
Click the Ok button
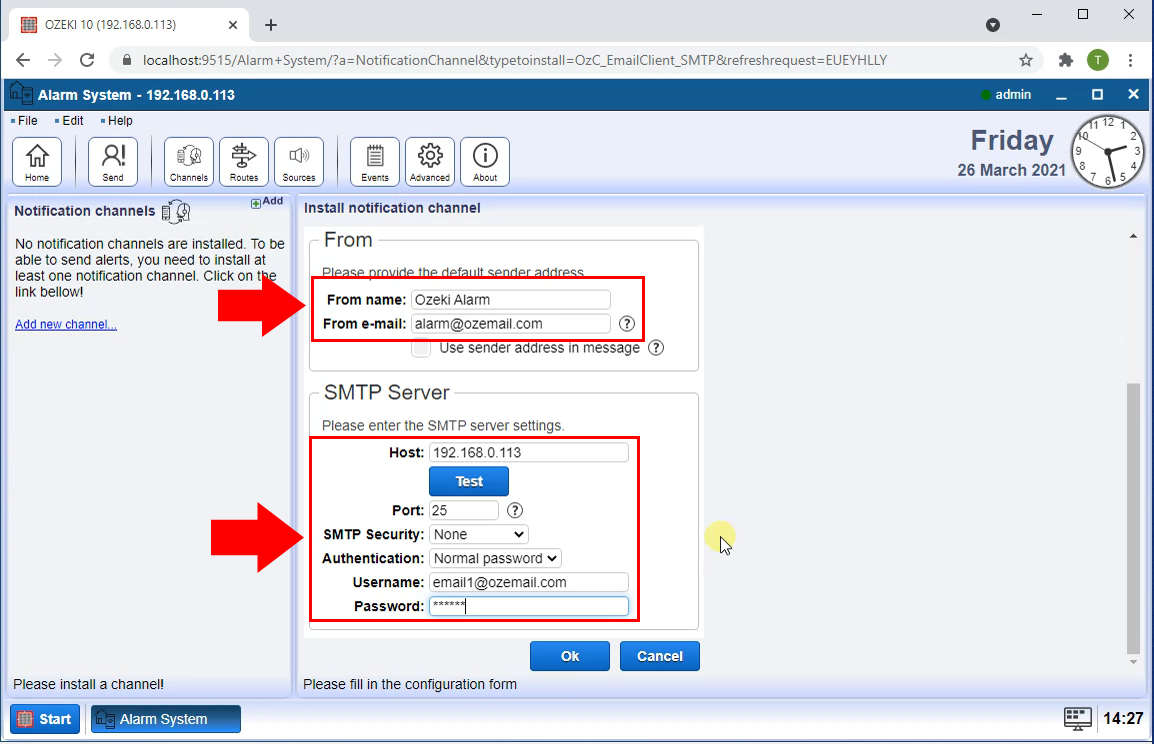pos(570,656)
